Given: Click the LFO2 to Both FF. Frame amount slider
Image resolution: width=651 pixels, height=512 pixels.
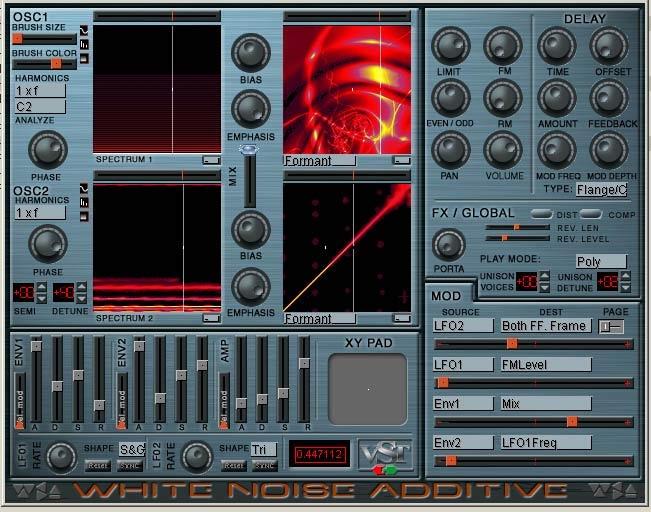Looking at the screenshot, I should 534,344.
